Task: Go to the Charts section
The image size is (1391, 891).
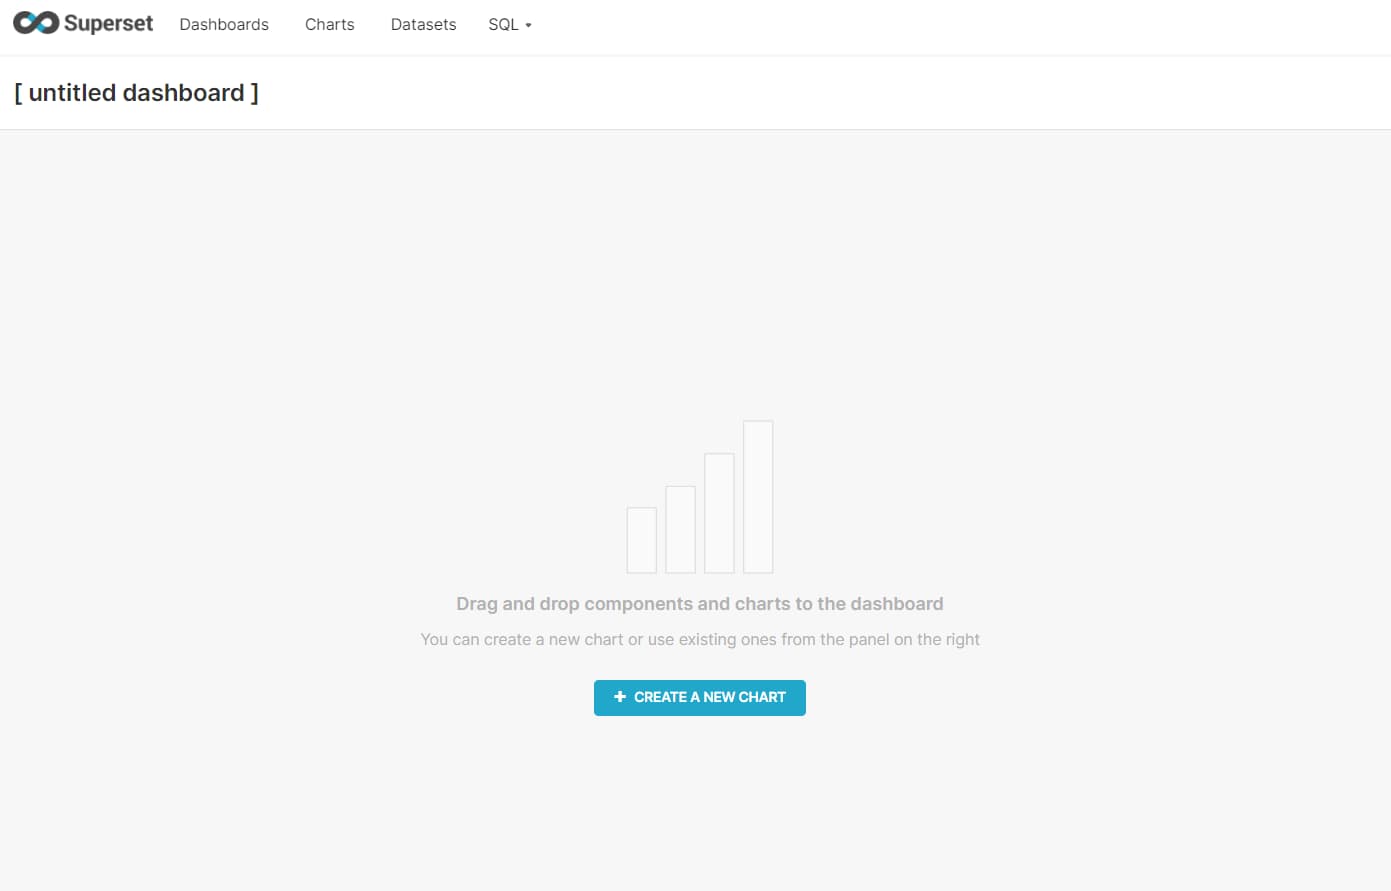Action: (329, 24)
